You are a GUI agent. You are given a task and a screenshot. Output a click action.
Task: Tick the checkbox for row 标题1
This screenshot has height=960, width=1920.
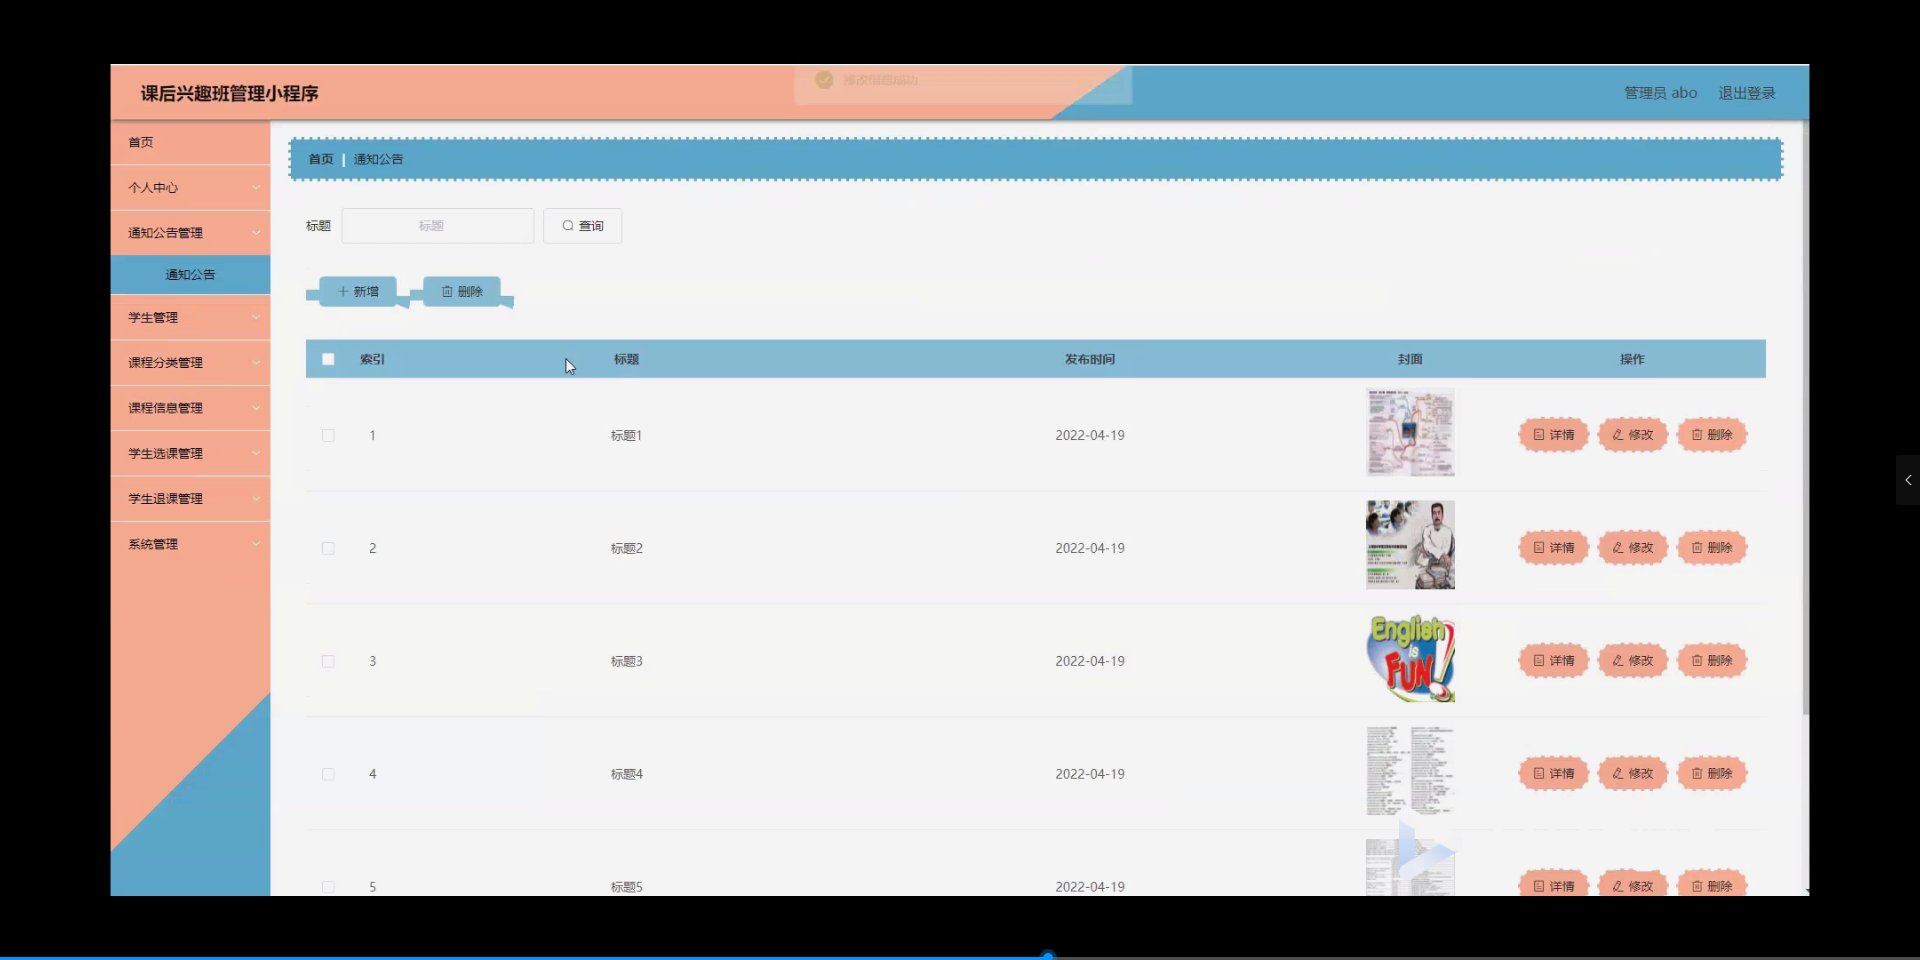328,435
